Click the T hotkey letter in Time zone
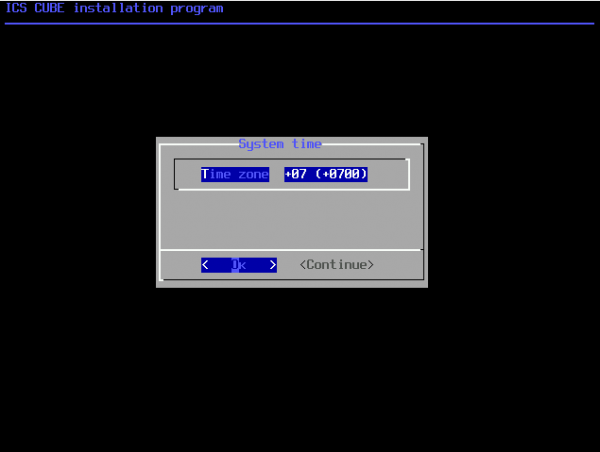The height and width of the screenshot is (452, 600). (205, 174)
